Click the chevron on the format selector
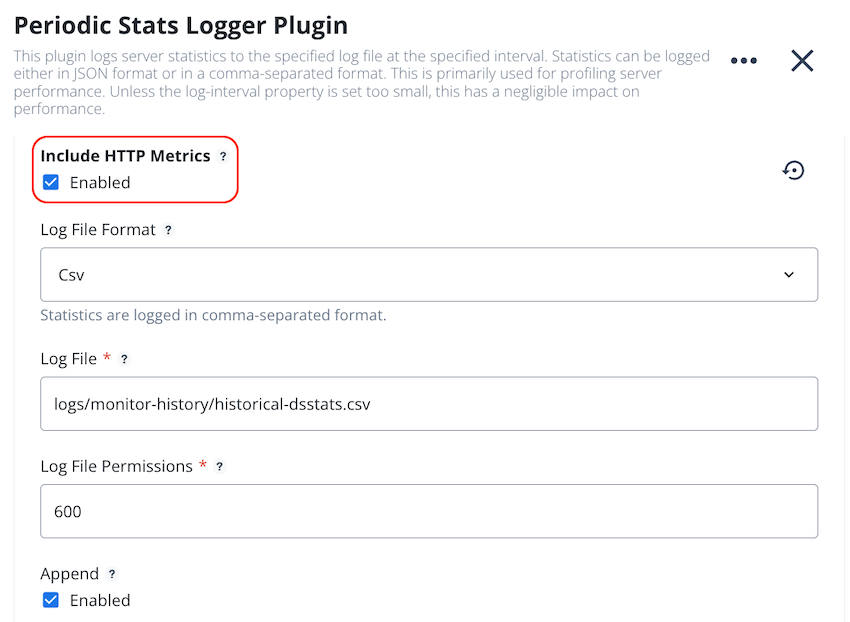The width and height of the screenshot is (850, 622). click(789, 274)
